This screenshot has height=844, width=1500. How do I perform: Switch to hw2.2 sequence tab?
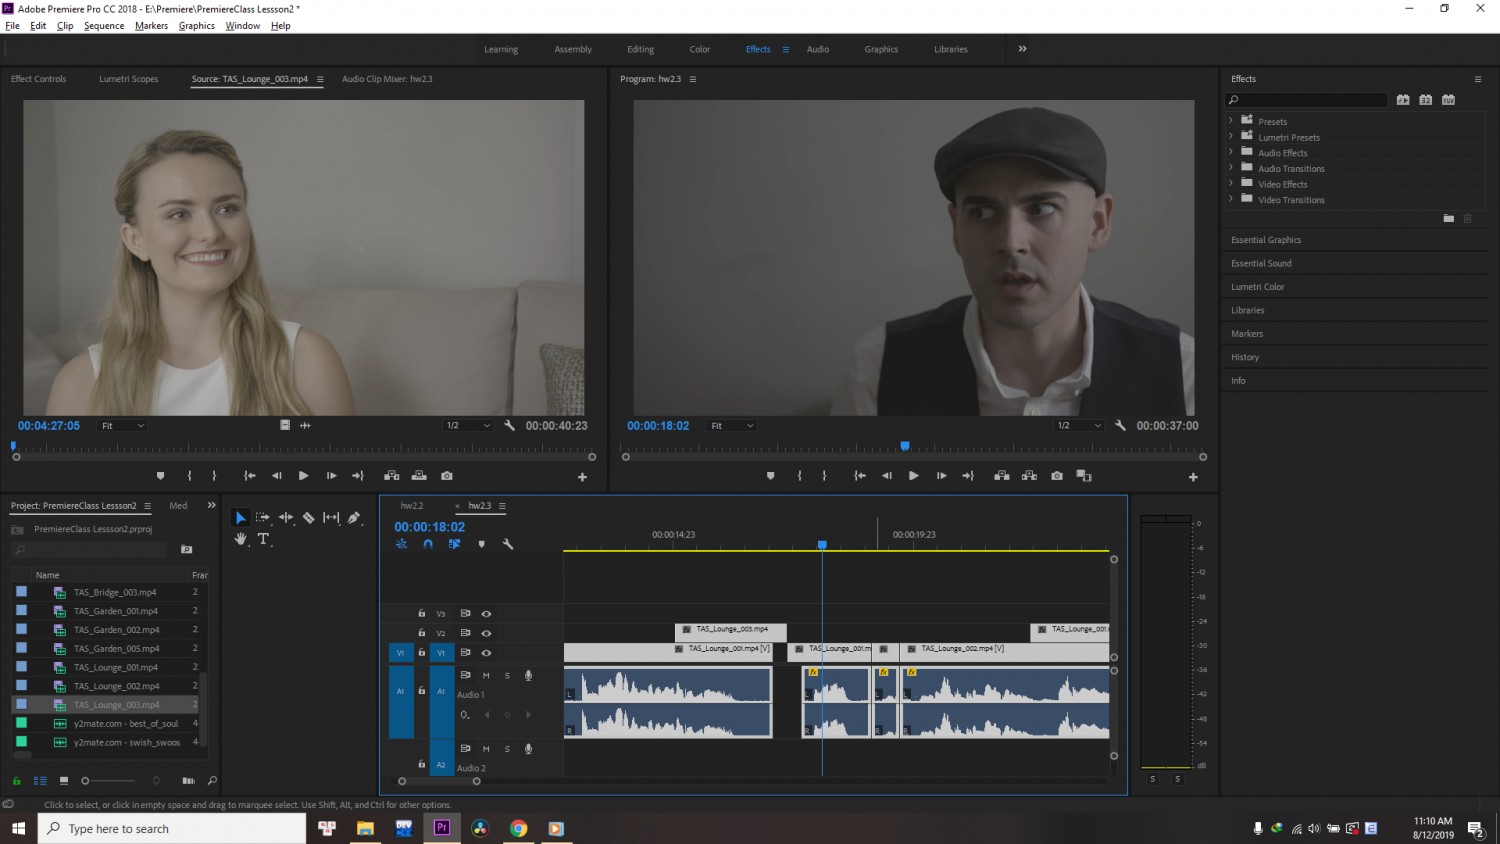tap(412, 506)
